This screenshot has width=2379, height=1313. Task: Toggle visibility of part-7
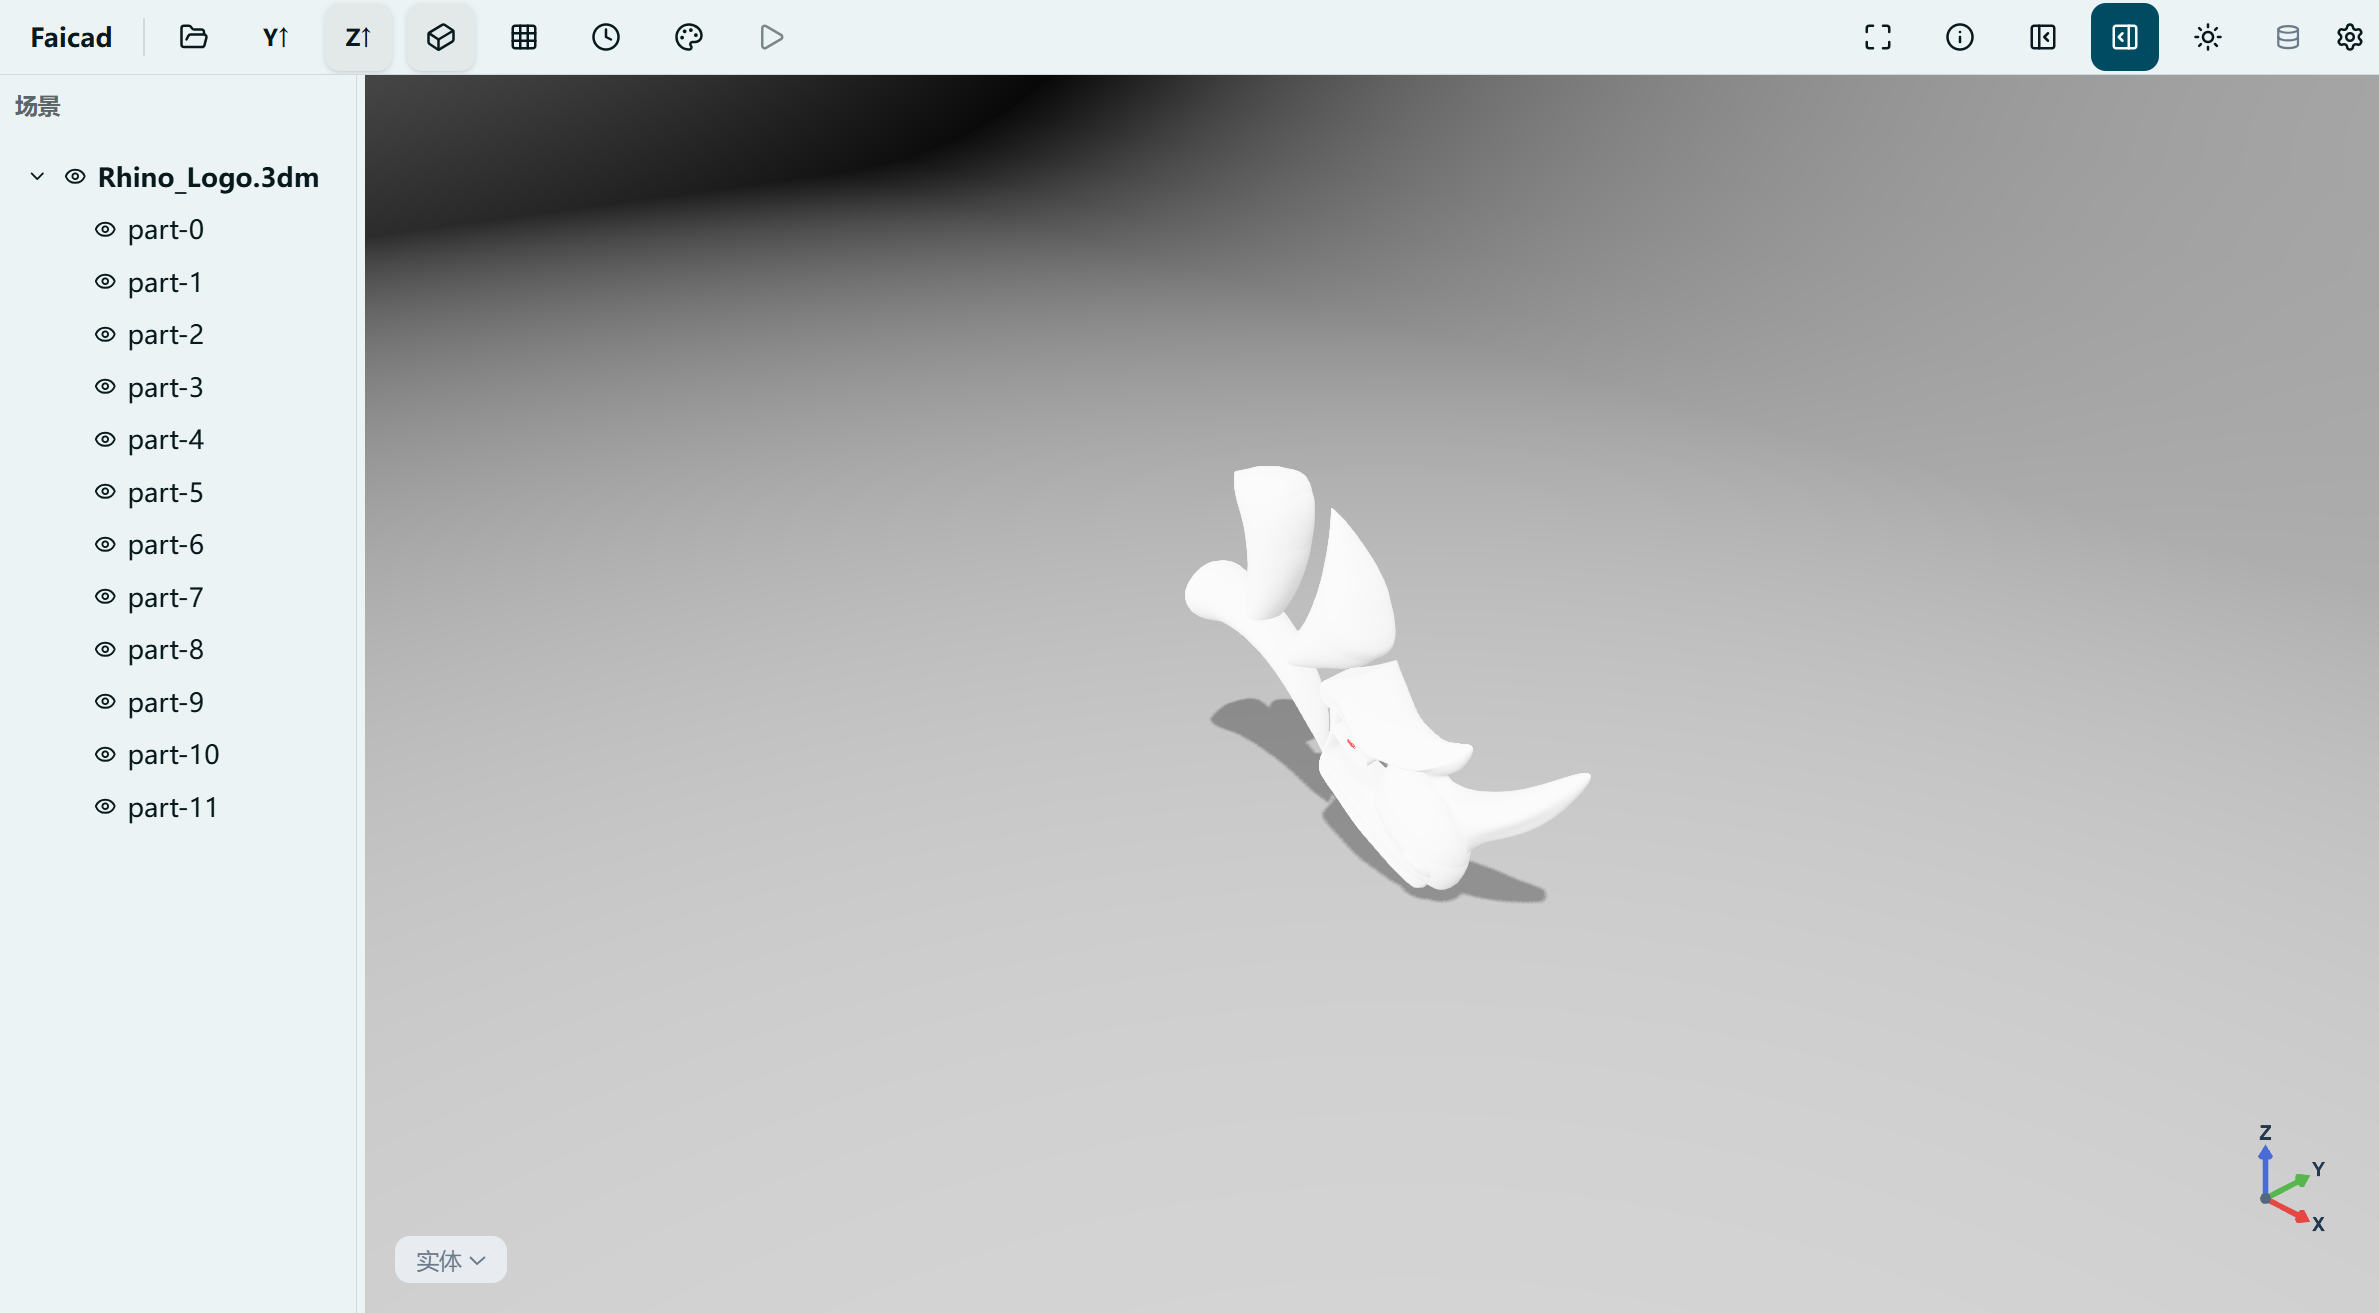click(105, 597)
